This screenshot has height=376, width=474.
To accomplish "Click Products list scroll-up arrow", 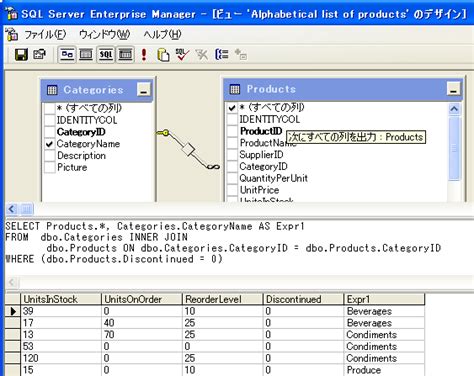I will click(454, 109).
